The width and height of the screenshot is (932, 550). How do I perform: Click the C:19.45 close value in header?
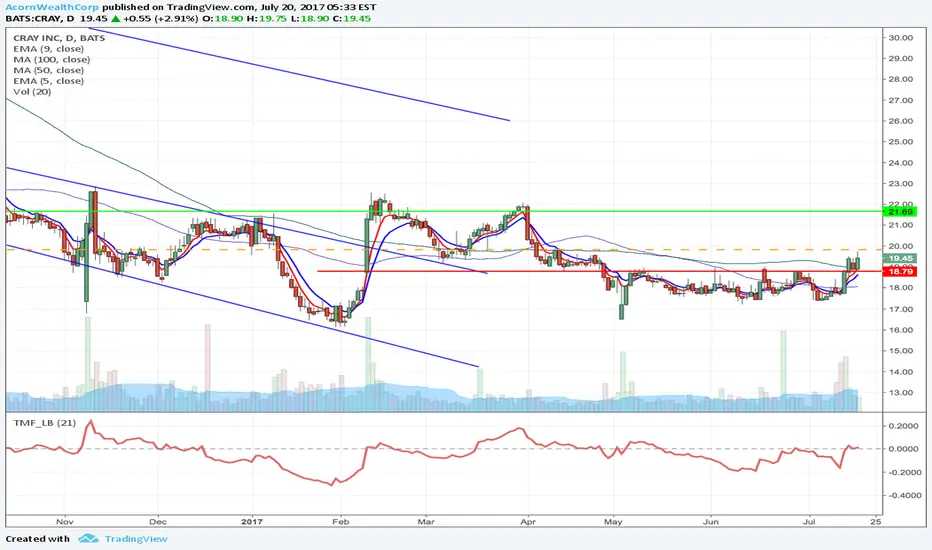pyautogui.click(x=351, y=18)
